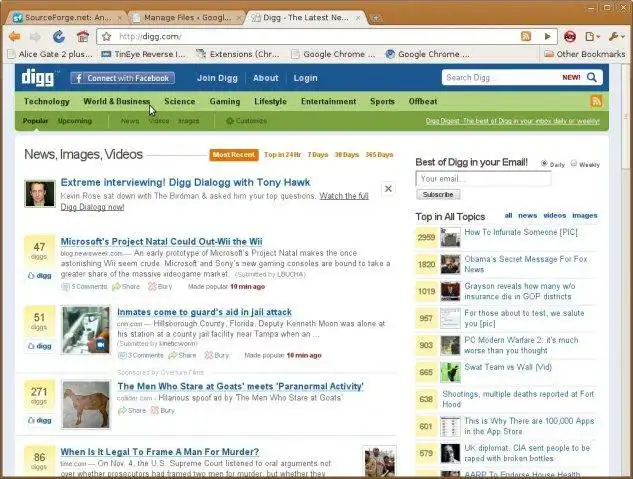Click Join Digg link
Viewport: 633px width, 479px height.
(x=217, y=78)
